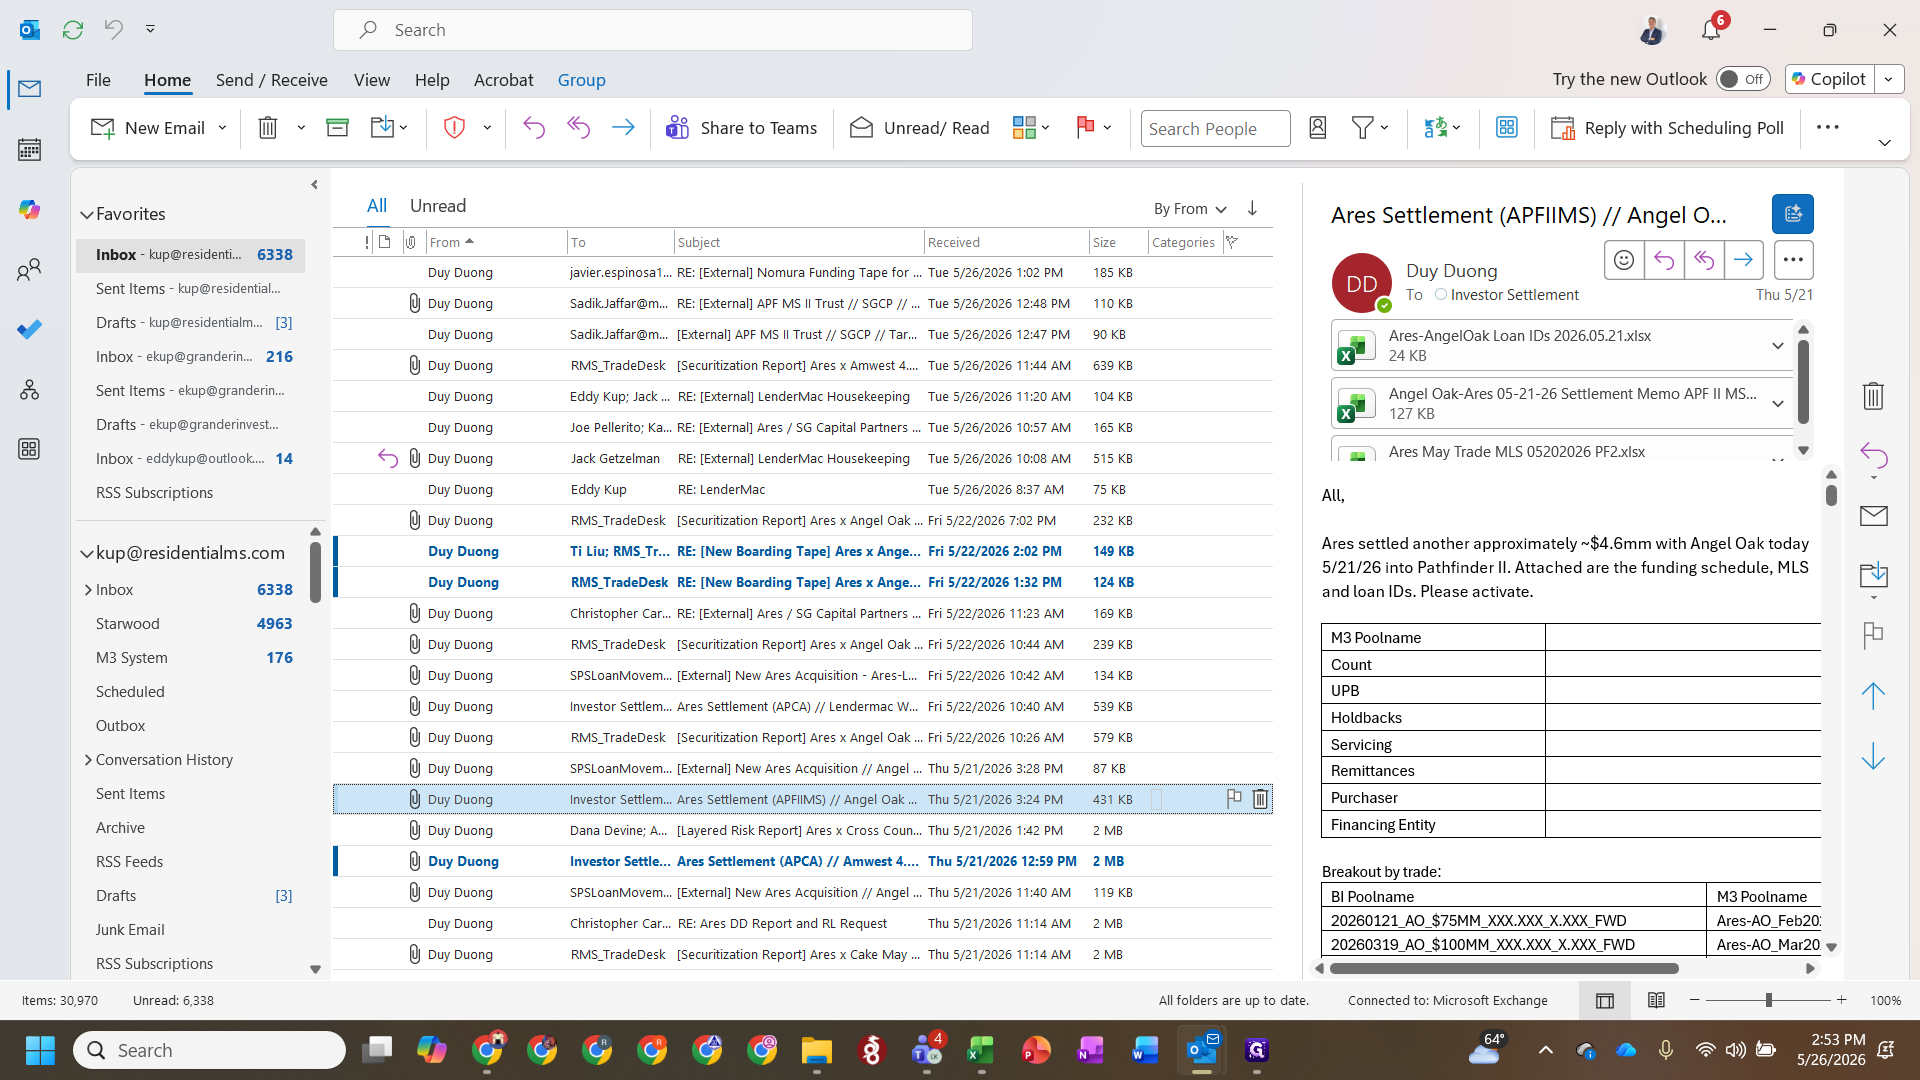
Task: Open the To Do checkmark app
Action: click(x=29, y=329)
